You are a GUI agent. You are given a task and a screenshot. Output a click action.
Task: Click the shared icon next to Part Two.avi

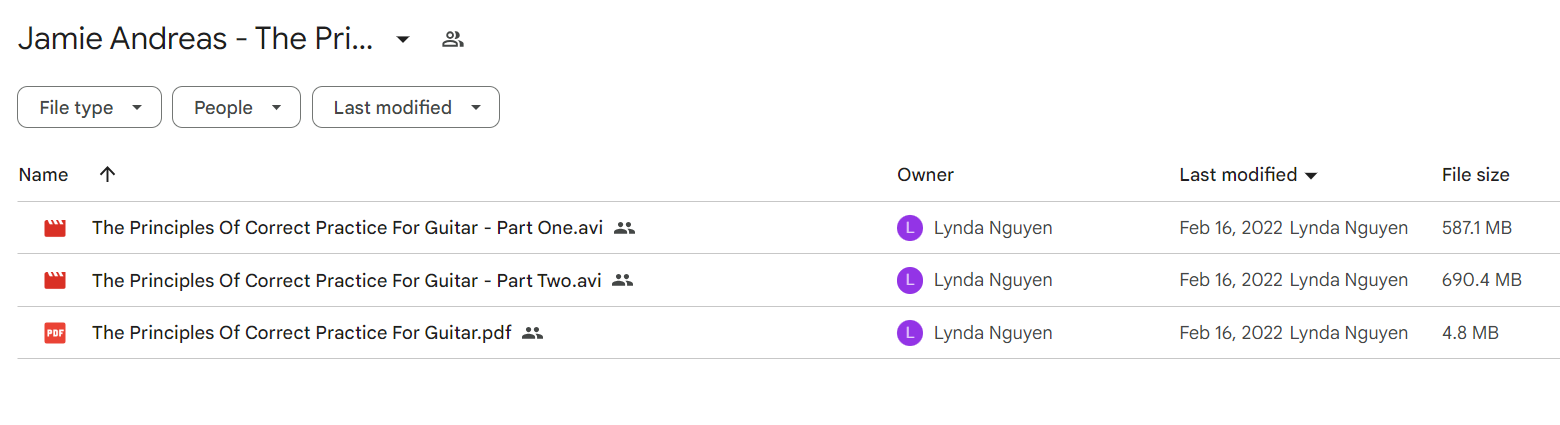pos(623,281)
